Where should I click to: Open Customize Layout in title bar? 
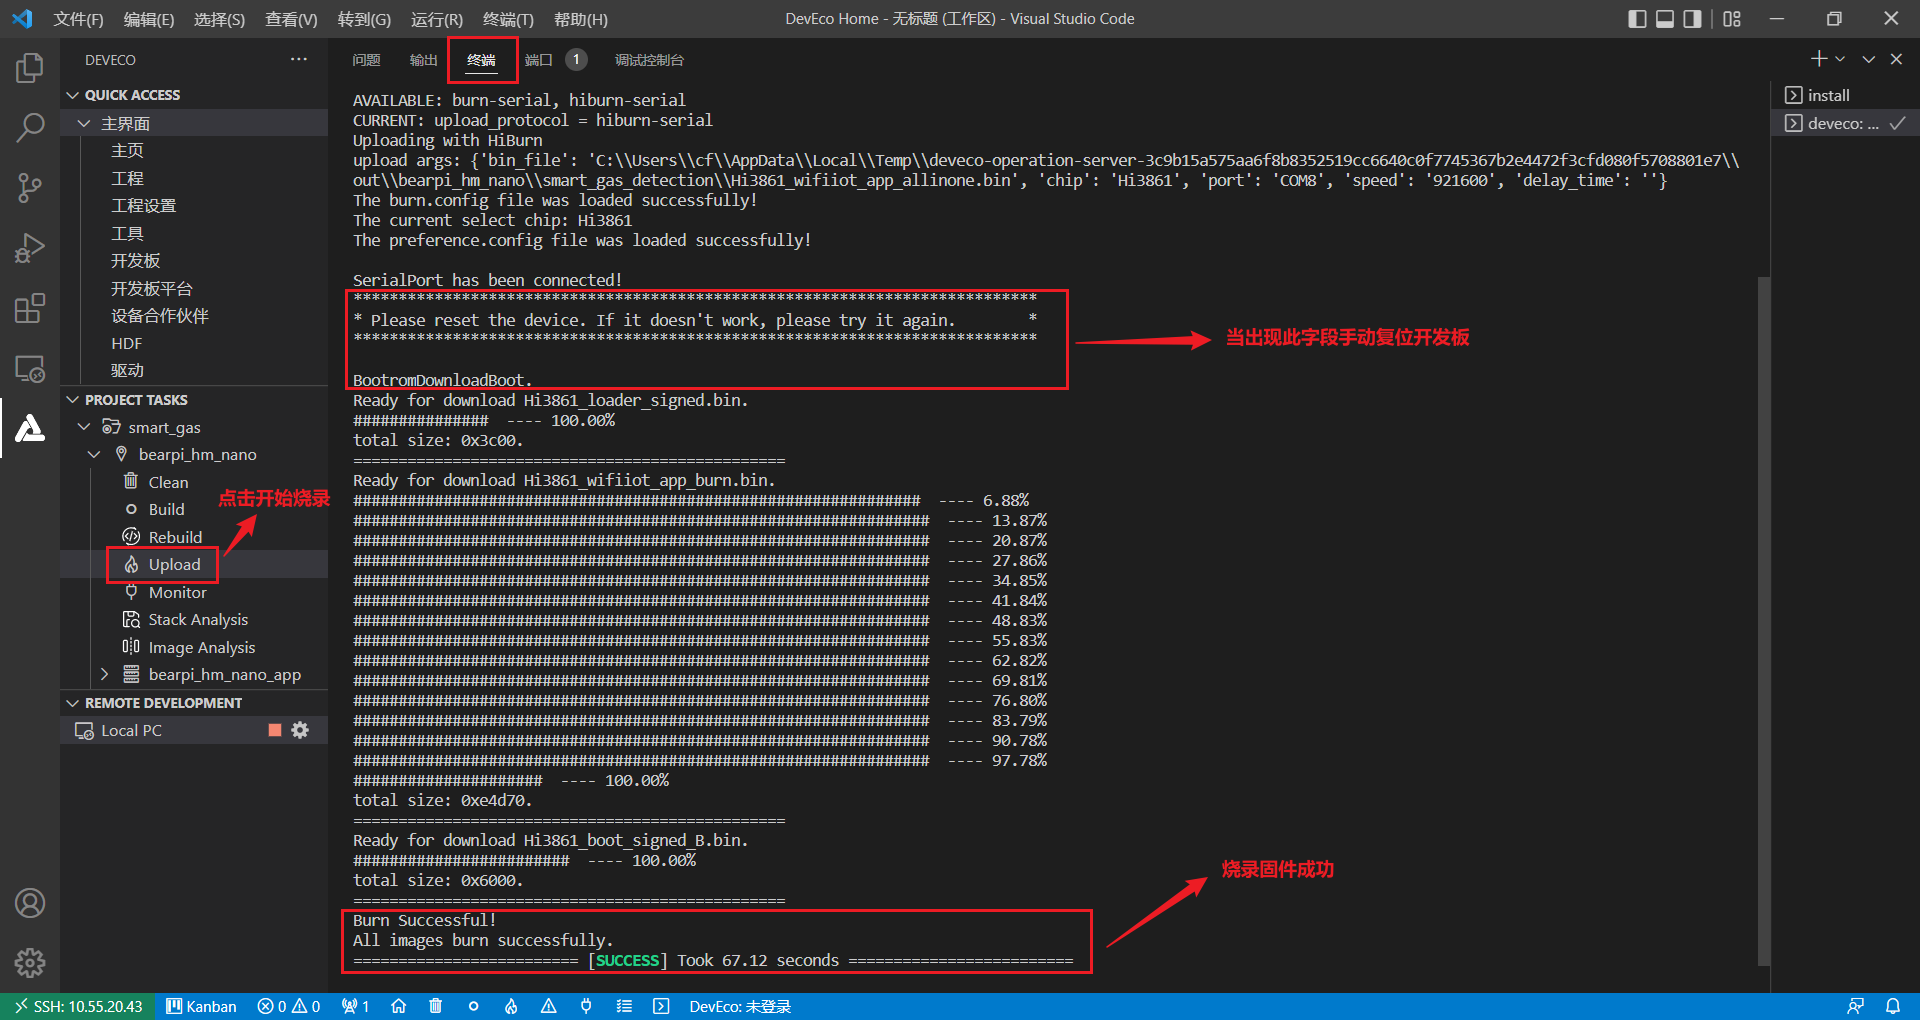pos(1732,19)
